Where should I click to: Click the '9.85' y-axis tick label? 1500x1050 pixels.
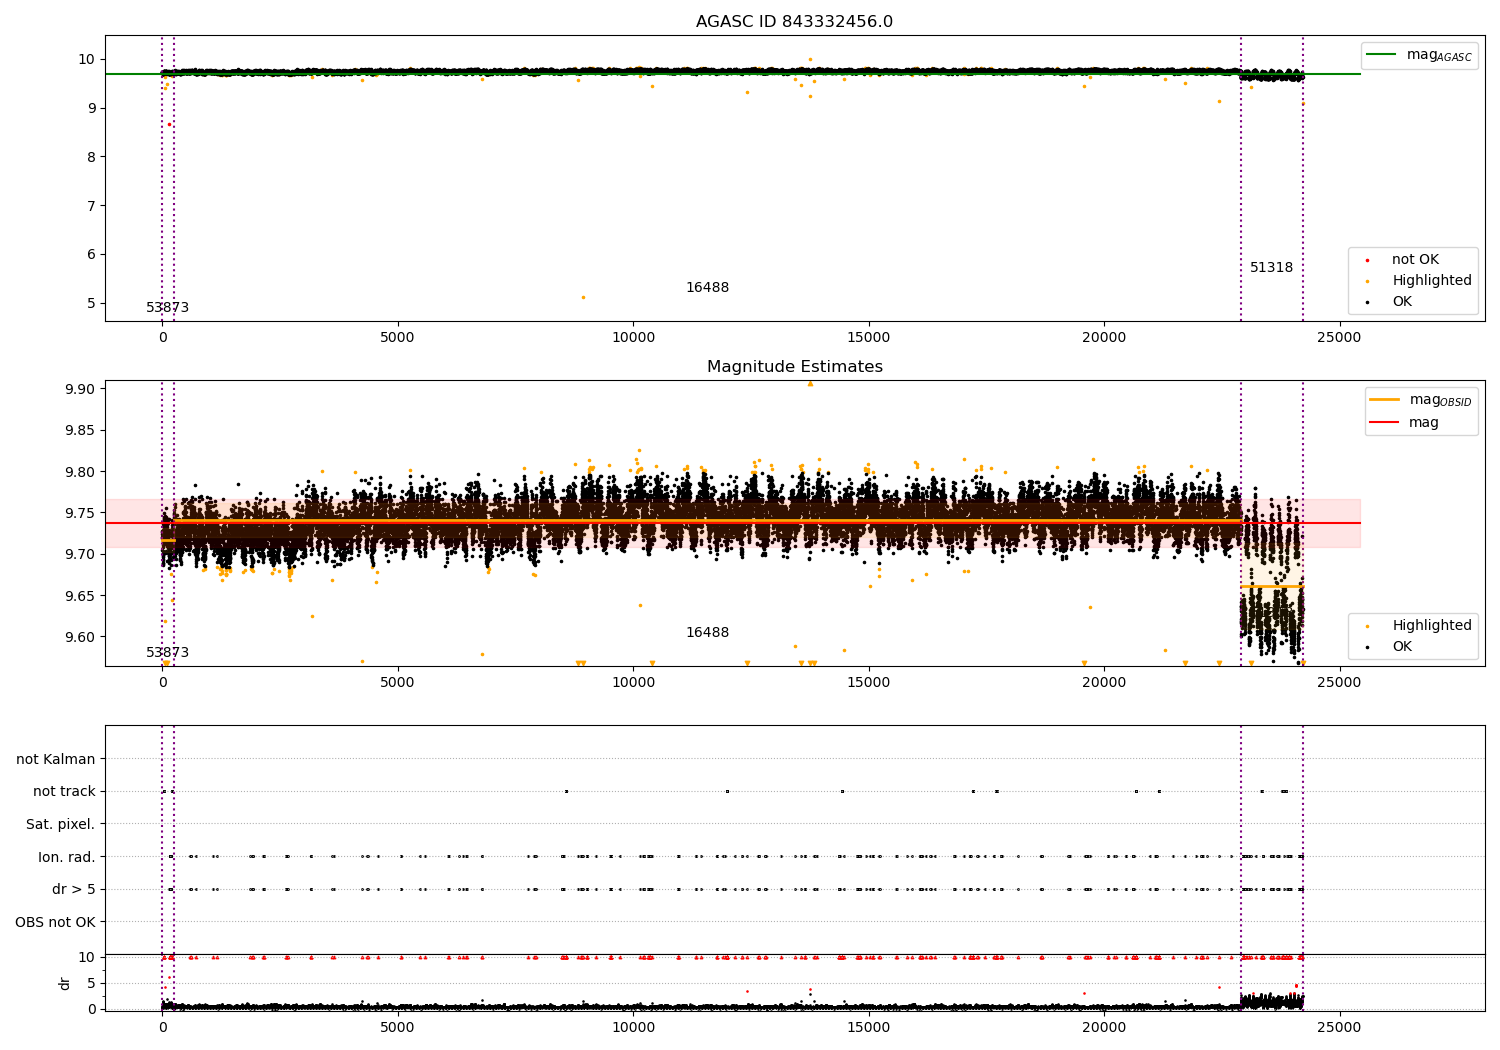click(x=81, y=431)
